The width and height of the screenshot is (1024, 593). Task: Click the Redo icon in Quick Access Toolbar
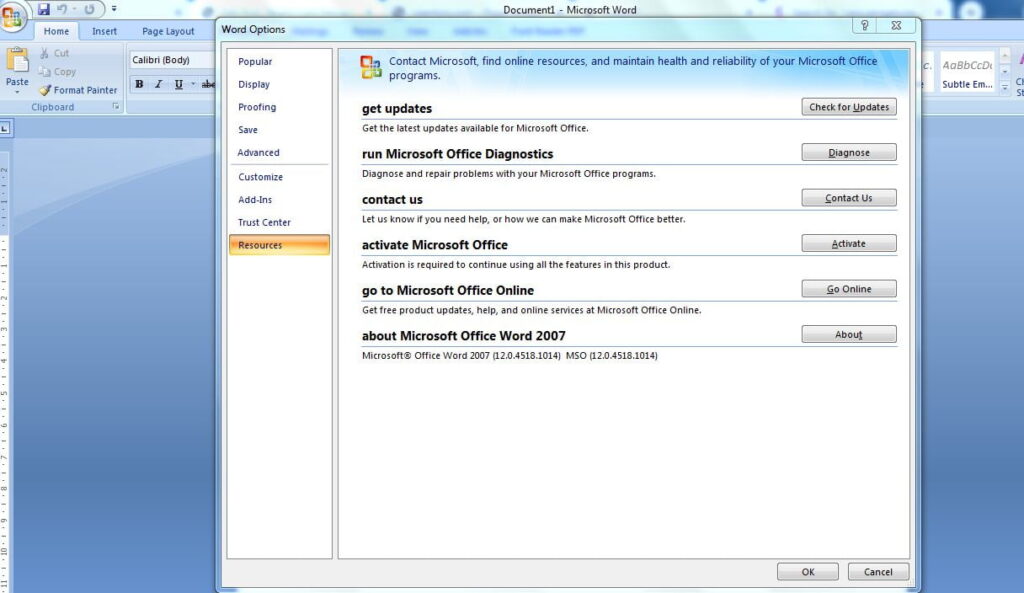click(89, 9)
